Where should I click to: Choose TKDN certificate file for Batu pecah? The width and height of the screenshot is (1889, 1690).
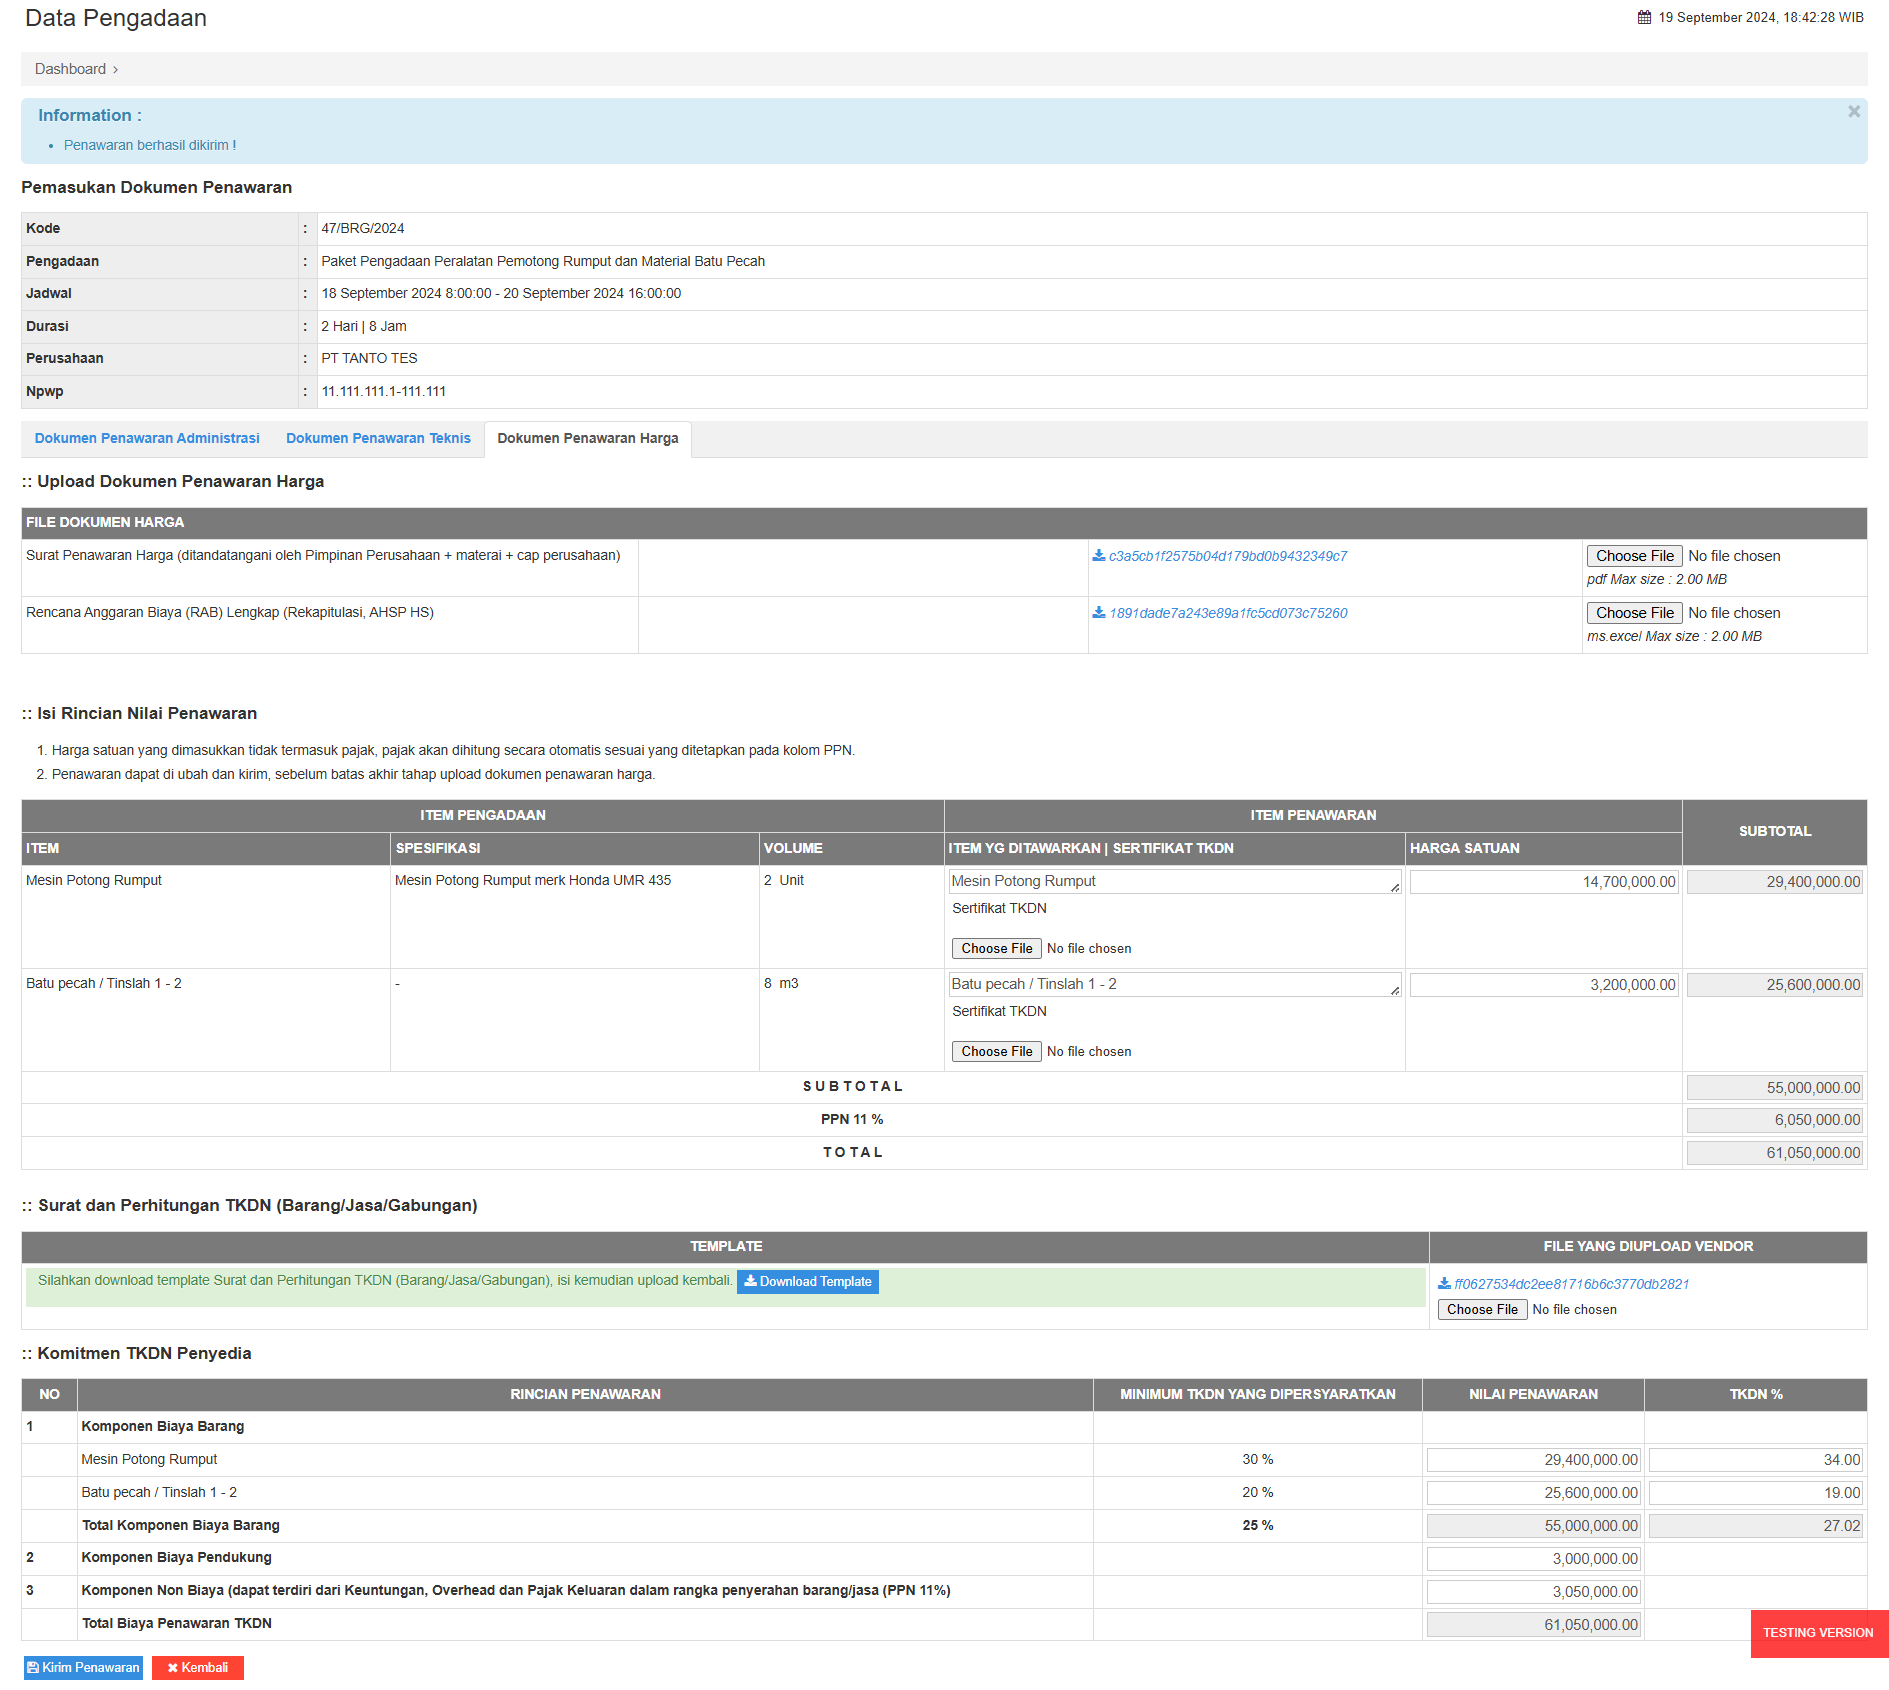(x=996, y=1052)
